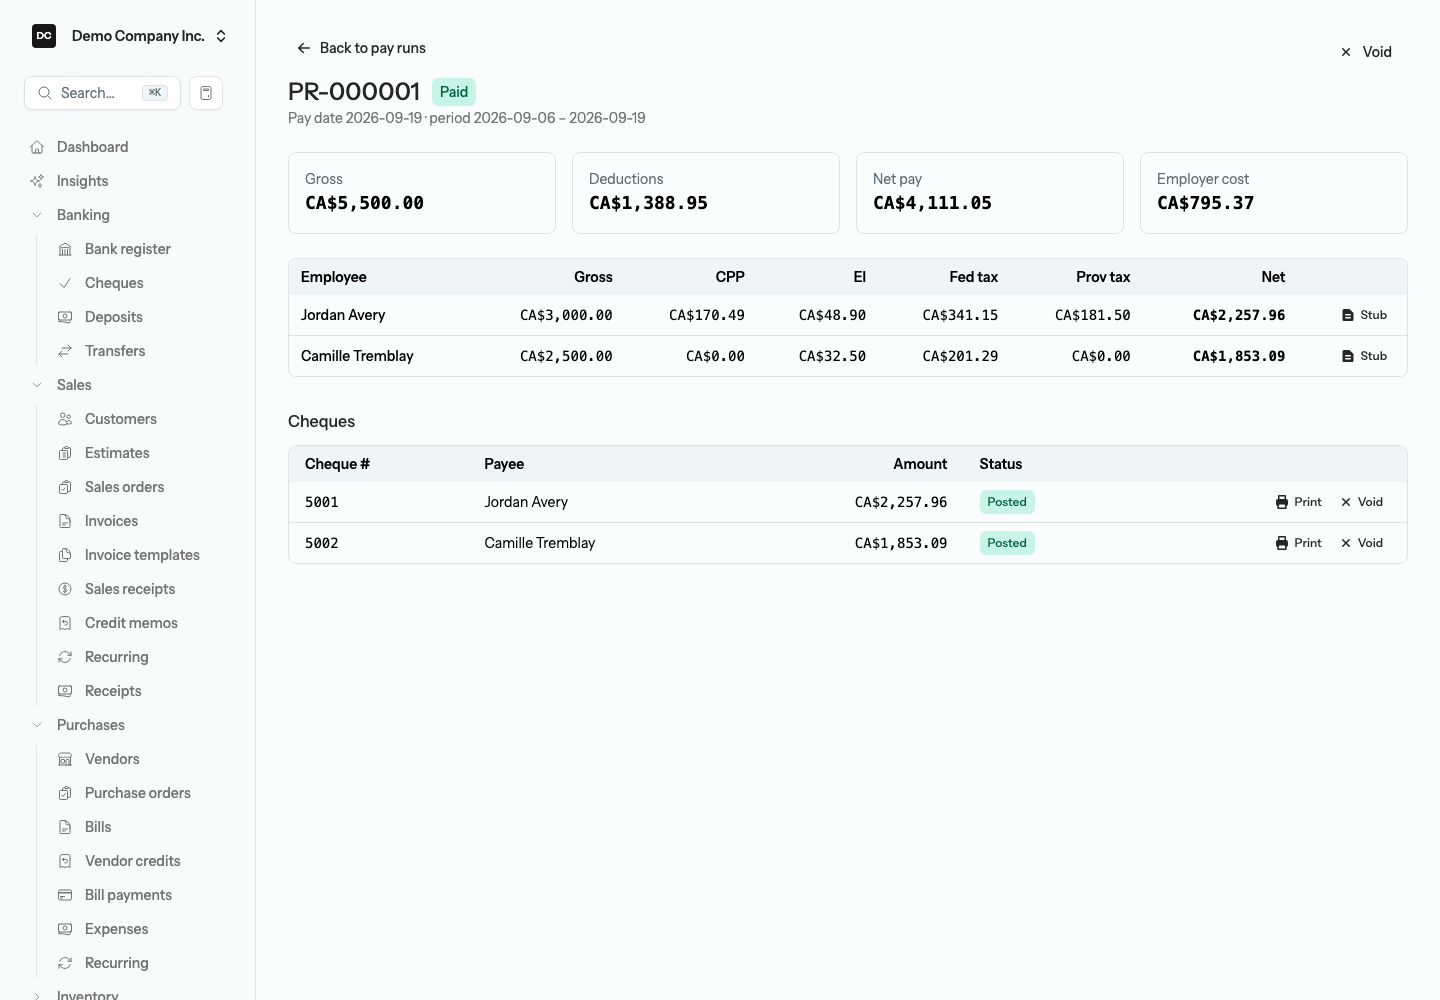Image resolution: width=1440 pixels, height=1000 pixels.
Task: Click the Customers people icon
Action: pos(65,419)
